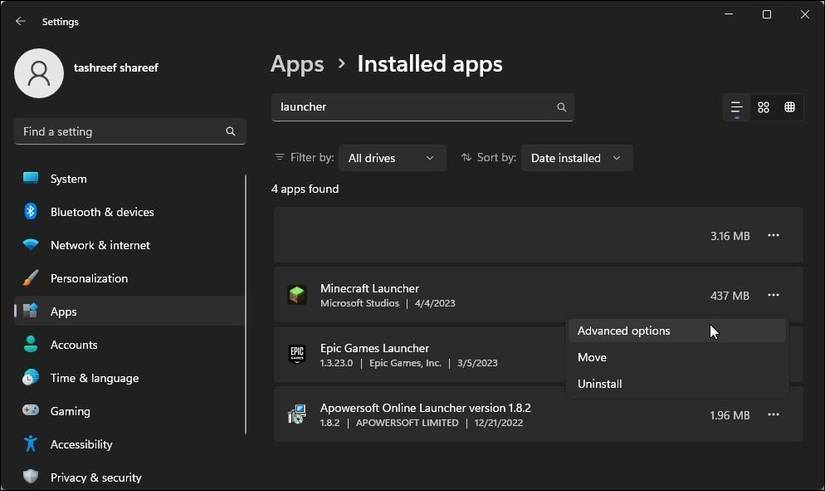Image resolution: width=825 pixels, height=491 pixels.
Task: Go to the Apps breadcrumb link
Action: (x=297, y=64)
